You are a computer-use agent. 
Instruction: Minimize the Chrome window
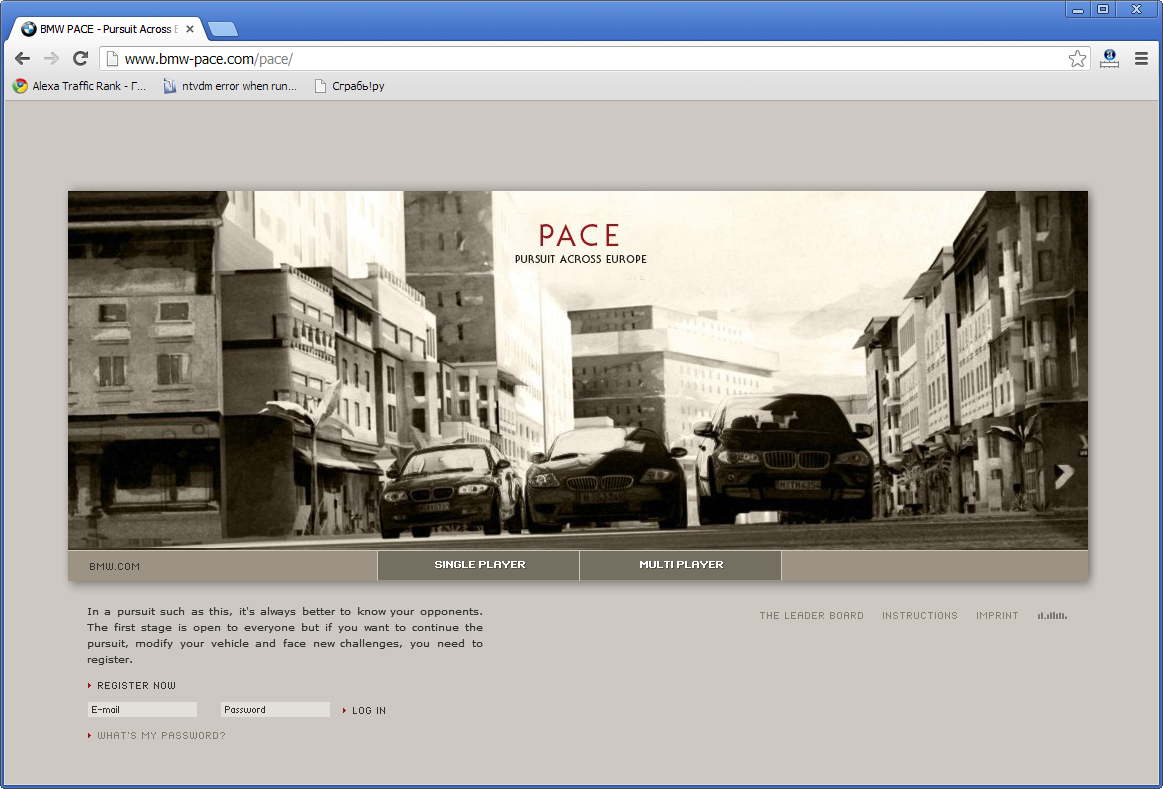[x=1077, y=10]
